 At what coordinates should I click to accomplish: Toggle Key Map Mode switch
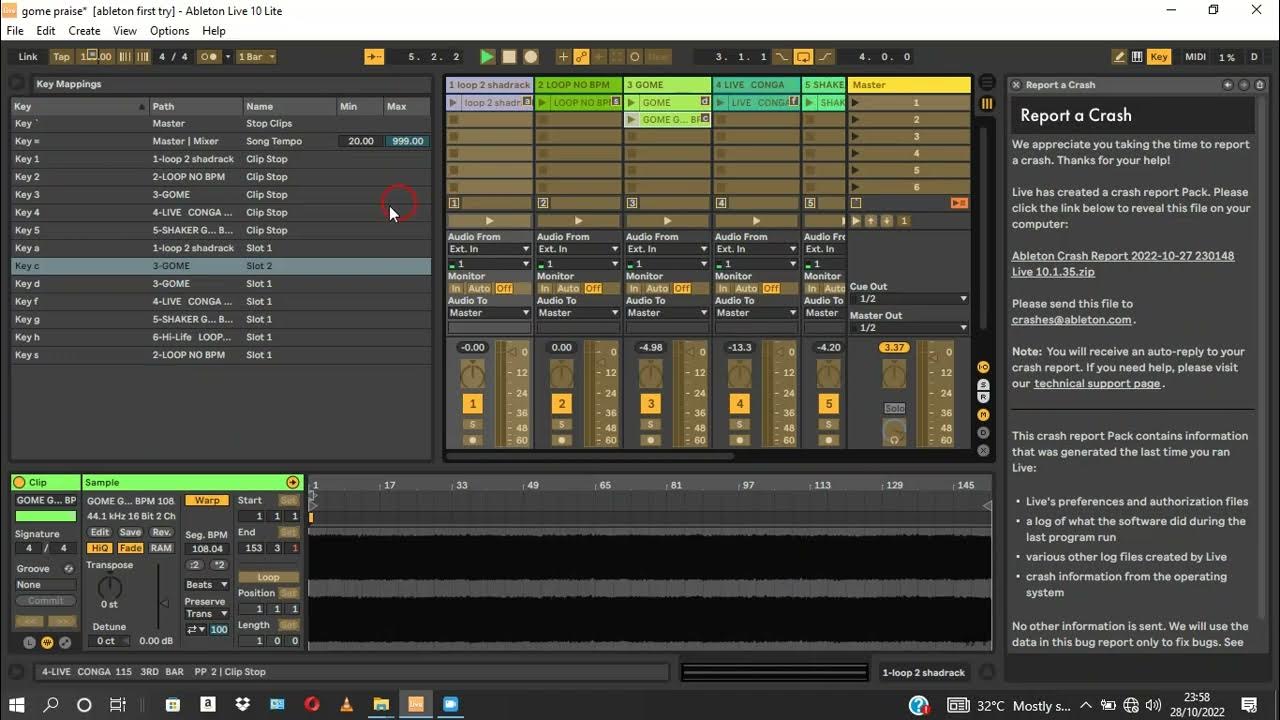coord(1159,57)
